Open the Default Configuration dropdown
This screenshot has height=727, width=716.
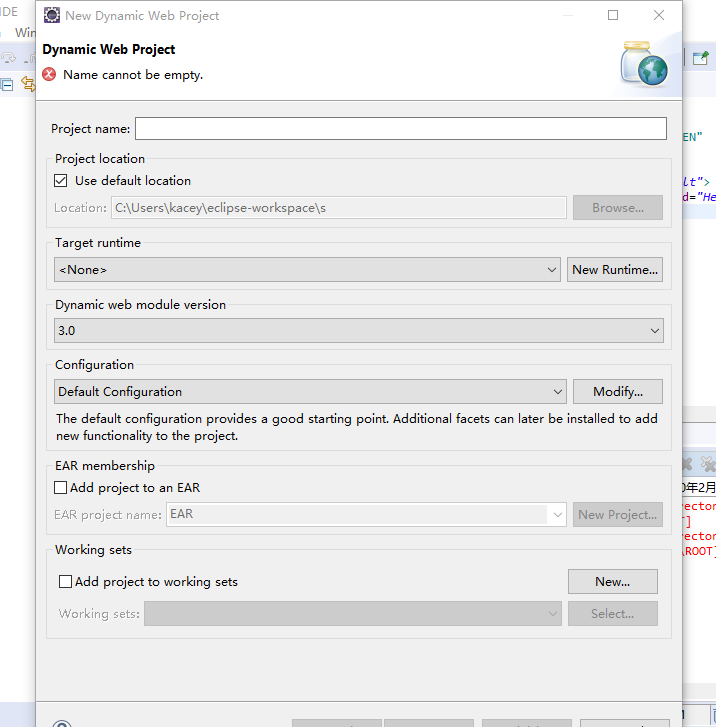click(x=310, y=392)
